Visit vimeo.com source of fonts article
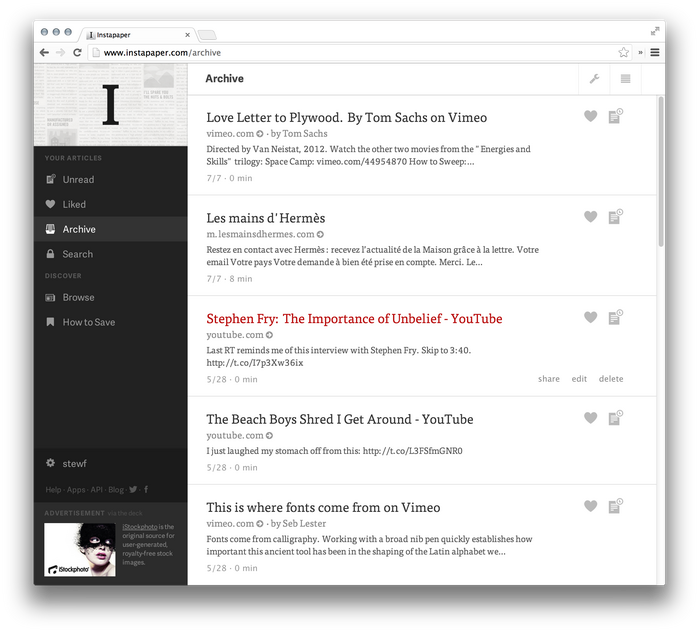Screen dimensions: 699x632 234,524
